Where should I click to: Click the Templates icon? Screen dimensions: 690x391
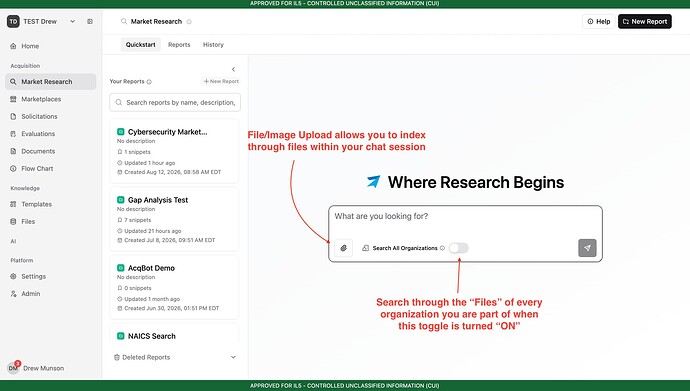13,204
